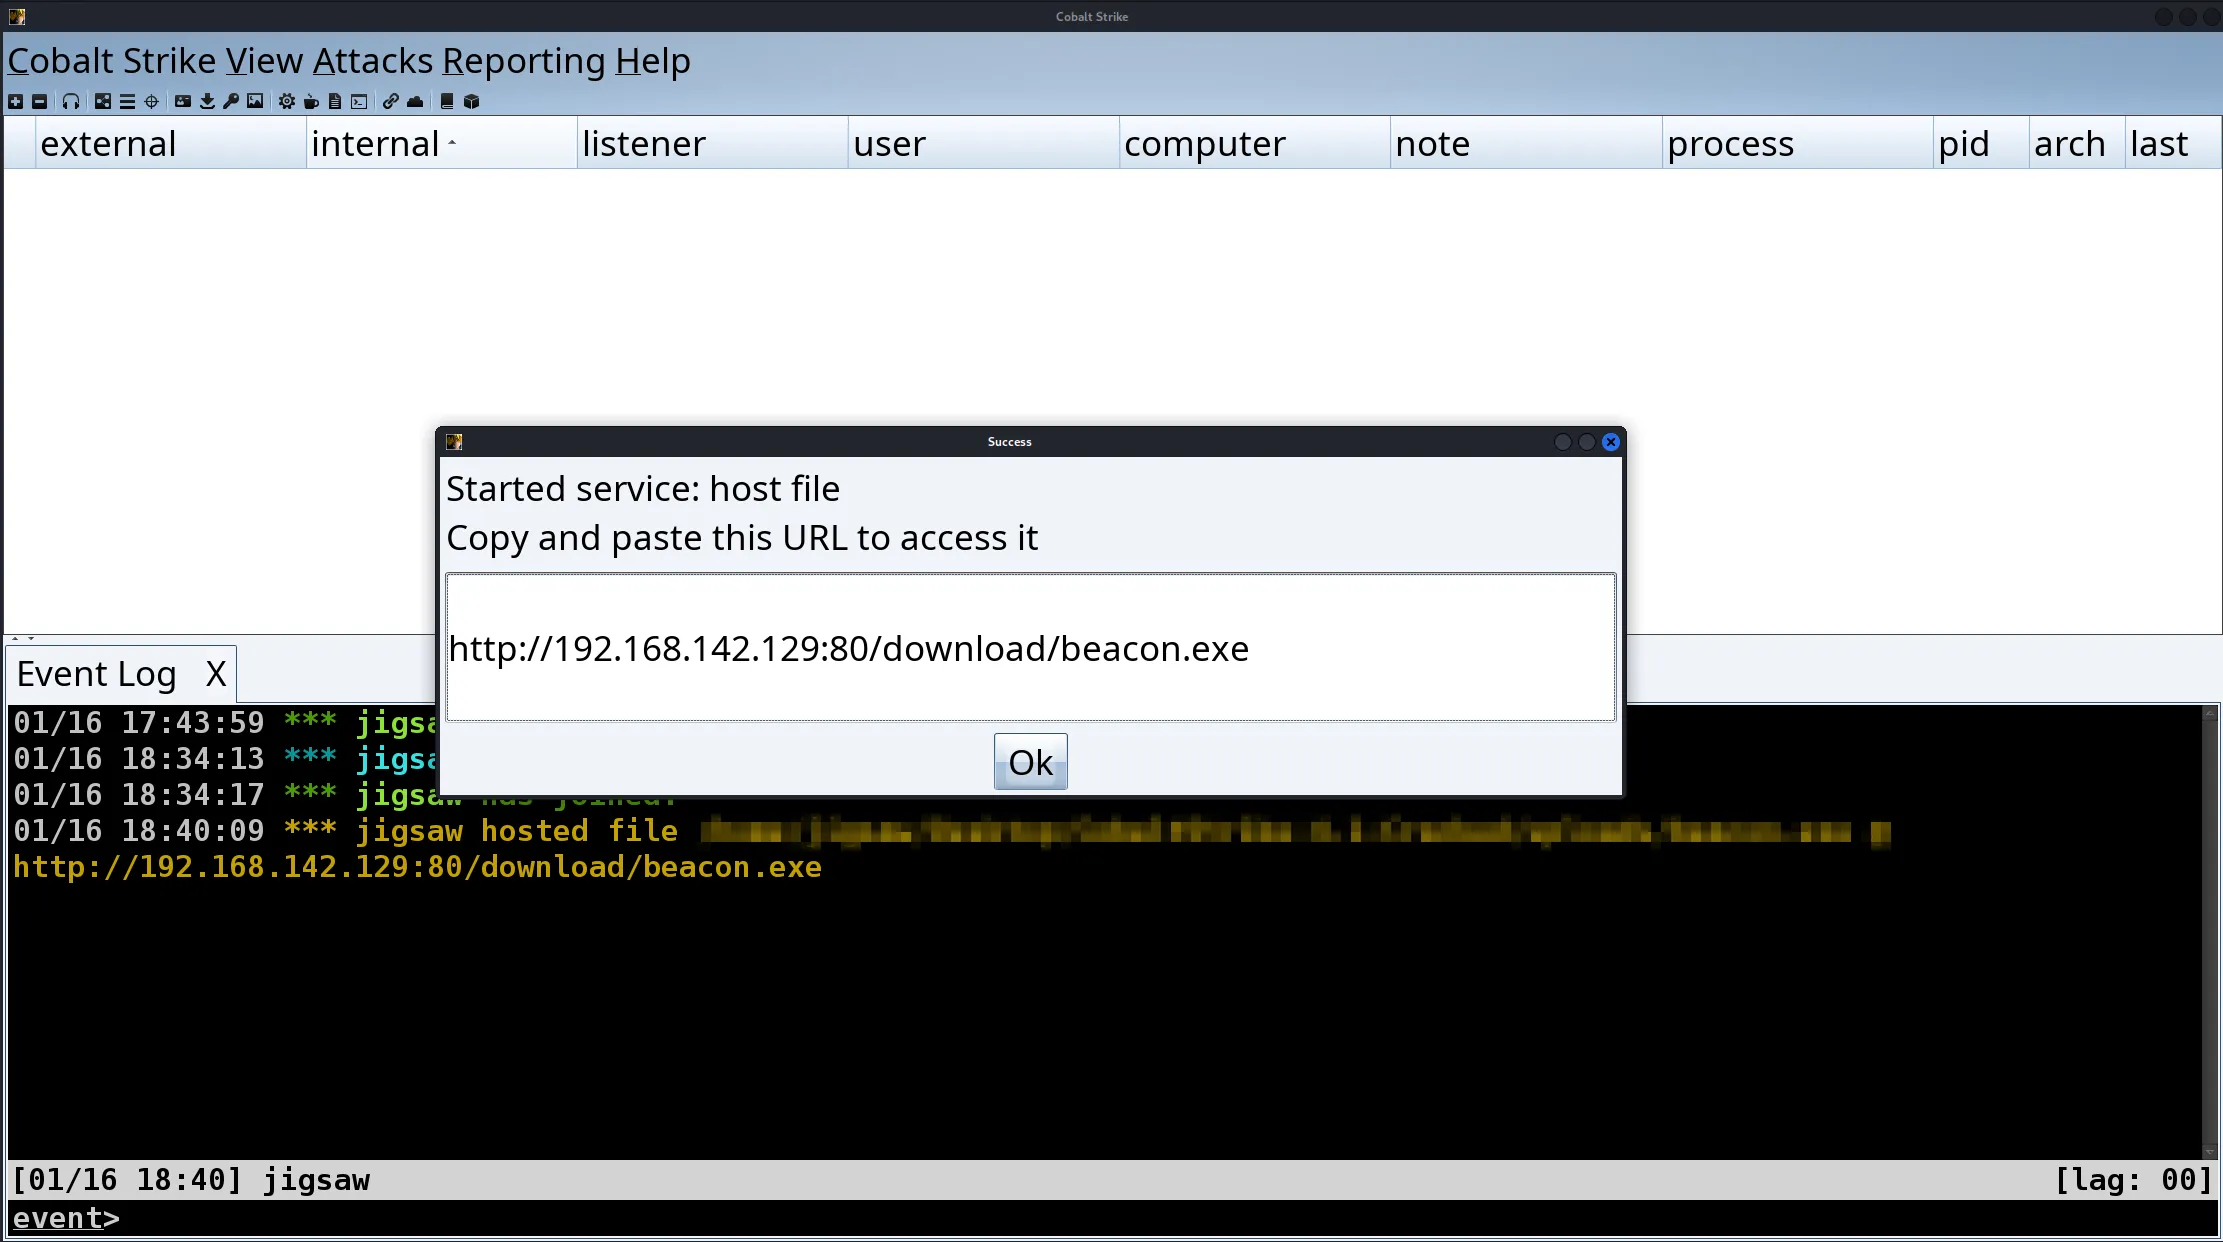Click the document icon for Office macro
This screenshot has width=2223, height=1242.
pyautogui.click(x=335, y=101)
